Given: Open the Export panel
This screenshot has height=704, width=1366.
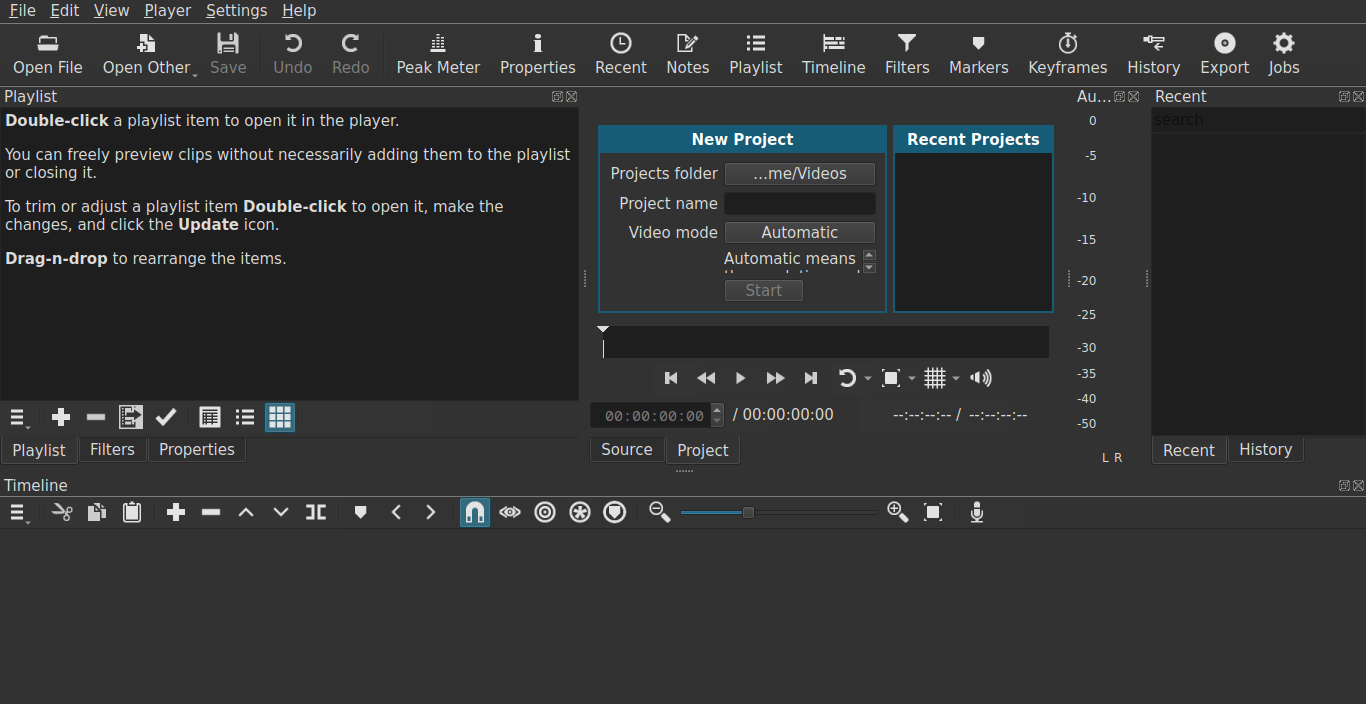Looking at the screenshot, I should pos(1224,54).
